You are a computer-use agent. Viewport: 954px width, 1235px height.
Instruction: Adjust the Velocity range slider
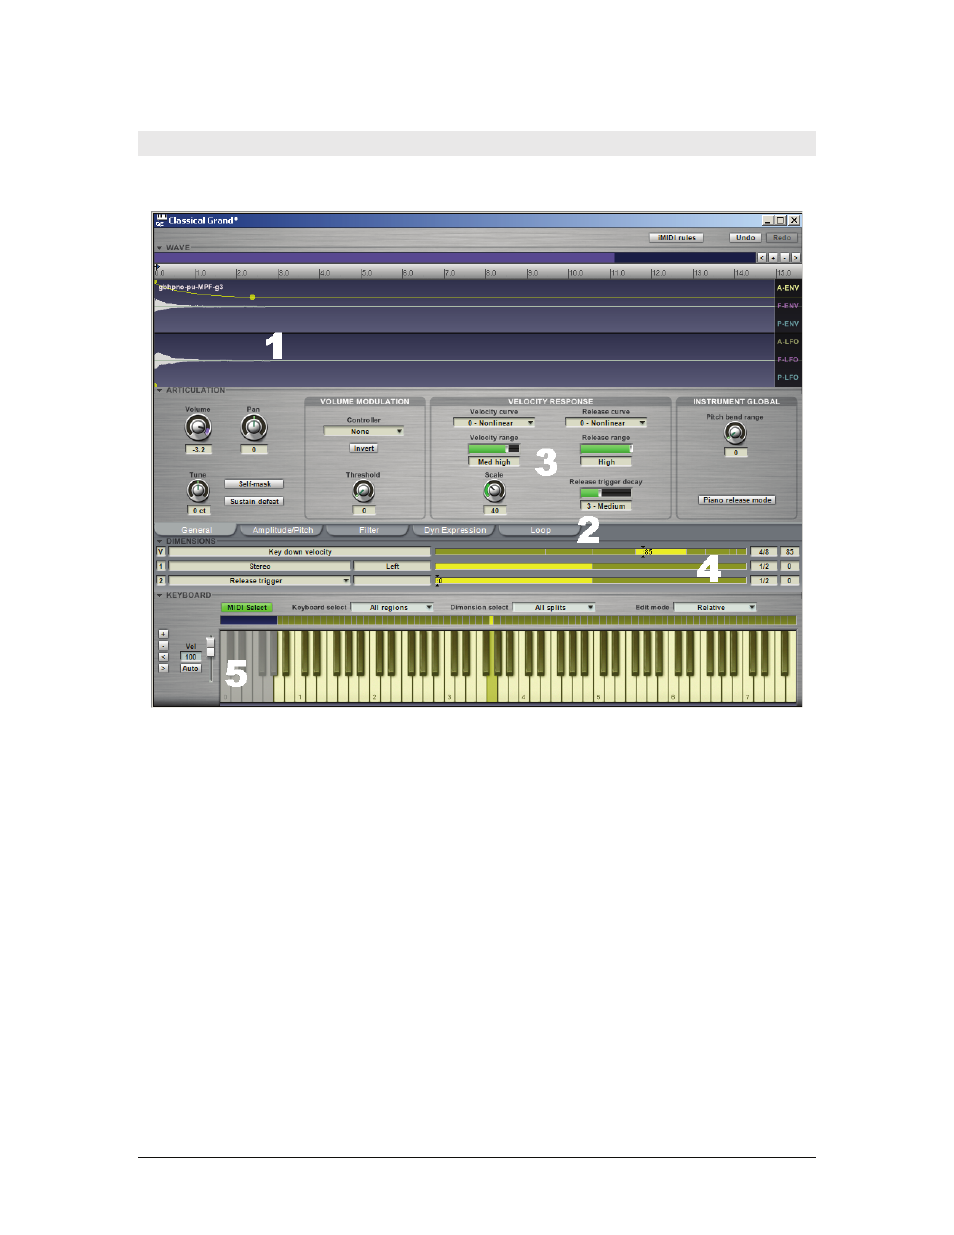(494, 449)
